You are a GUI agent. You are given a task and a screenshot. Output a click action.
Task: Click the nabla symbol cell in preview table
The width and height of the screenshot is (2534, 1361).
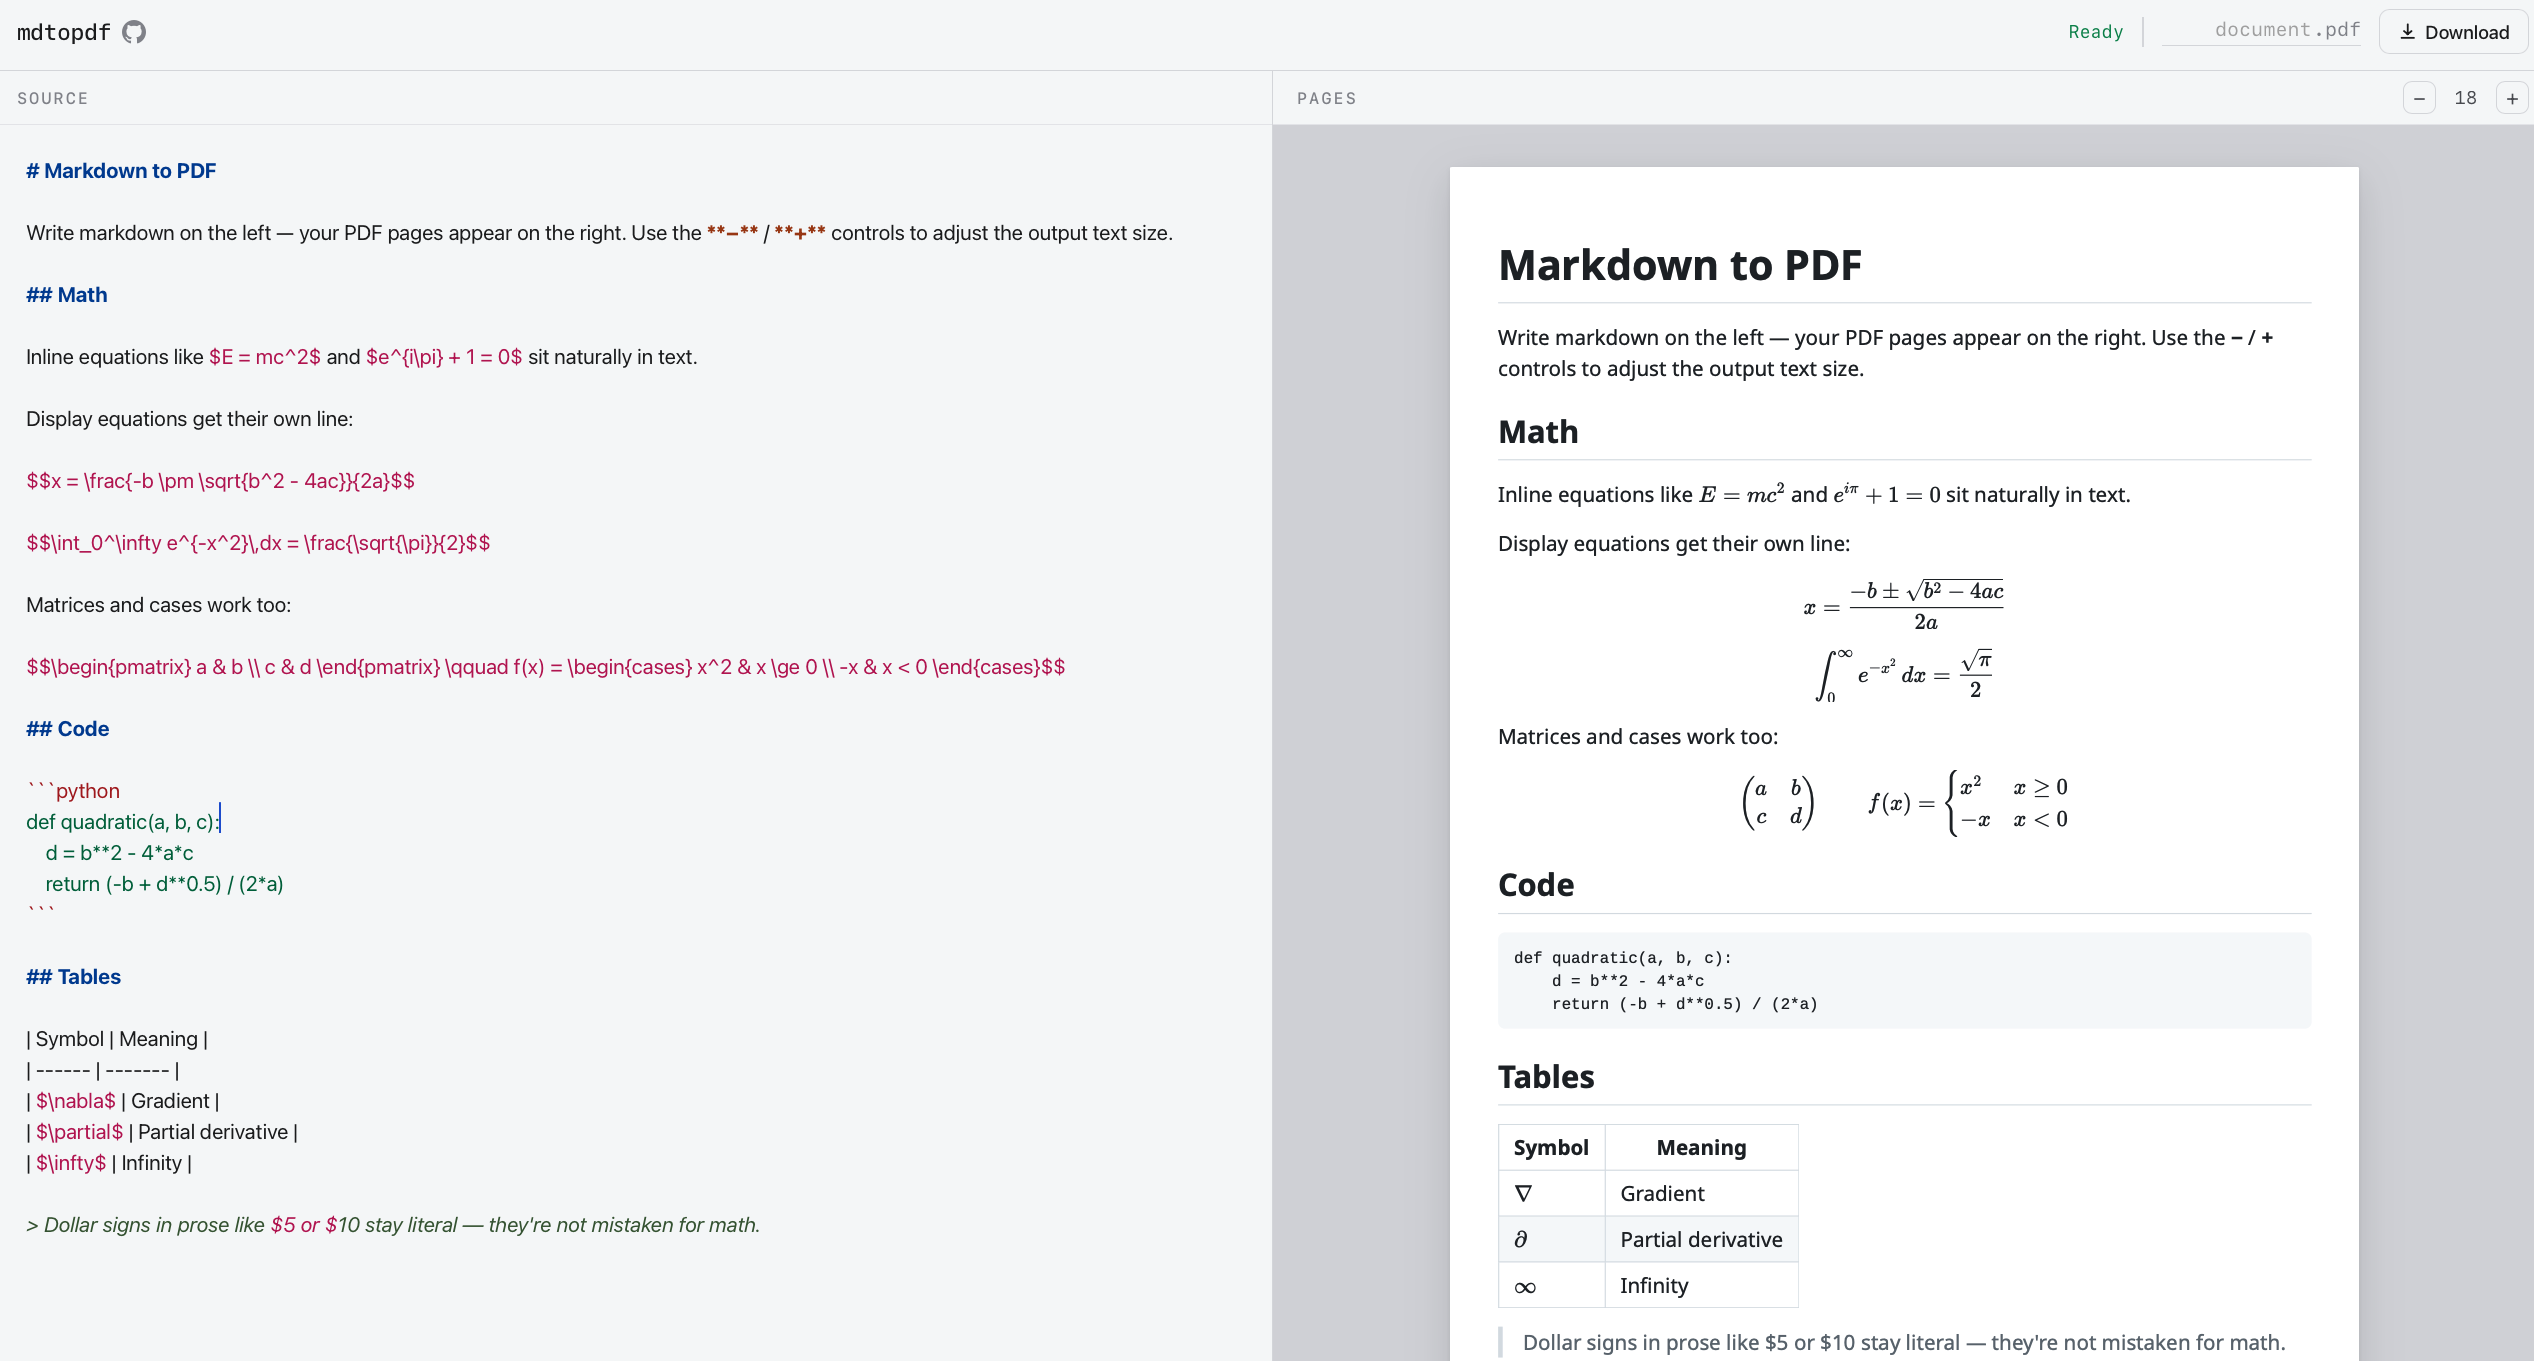1551,1193
